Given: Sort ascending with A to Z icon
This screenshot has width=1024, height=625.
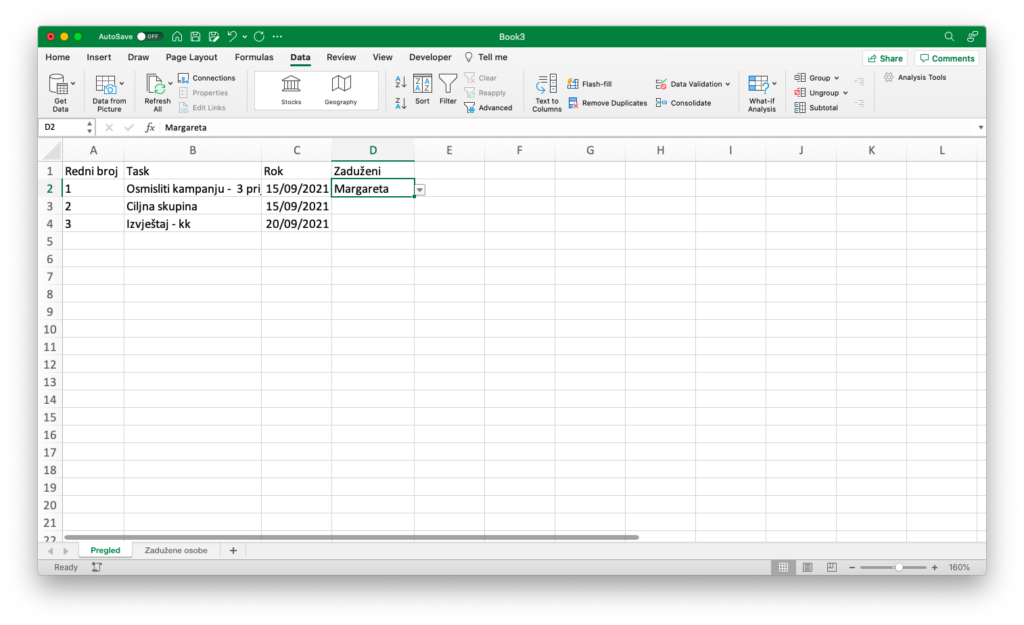Looking at the screenshot, I should coord(401,82).
